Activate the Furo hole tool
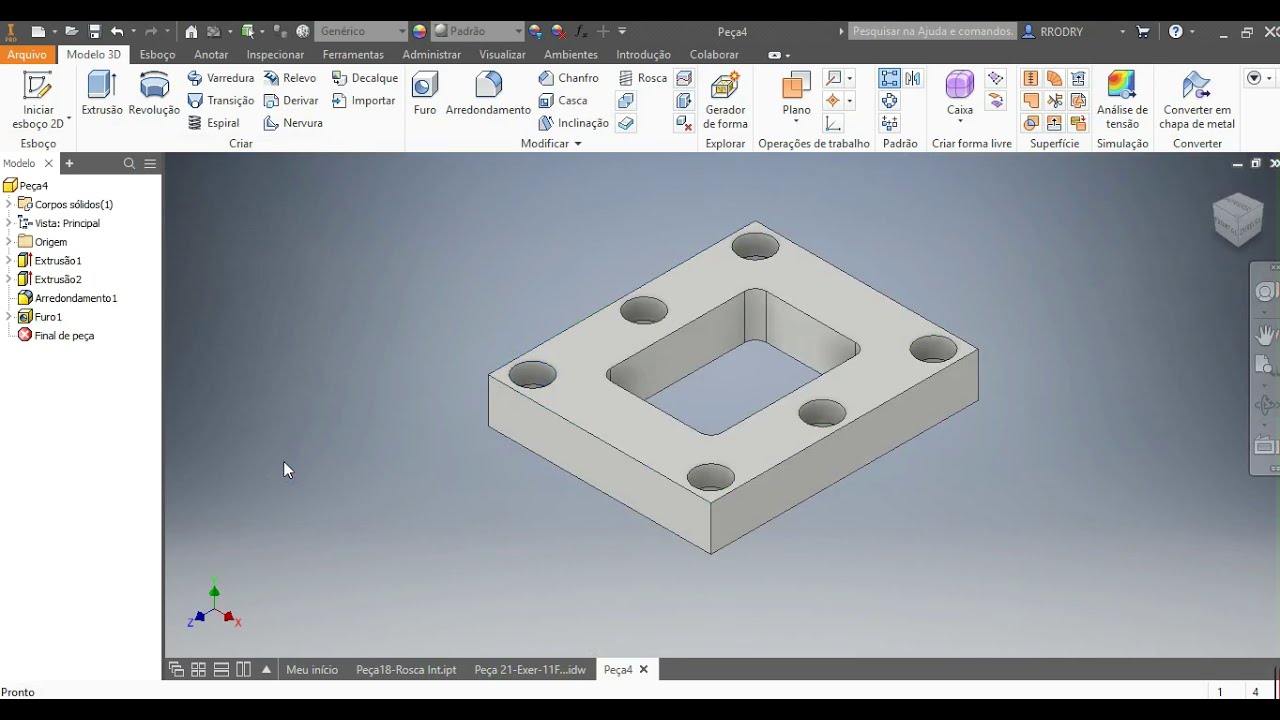The image size is (1280, 720). pyautogui.click(x=425, y=94)
